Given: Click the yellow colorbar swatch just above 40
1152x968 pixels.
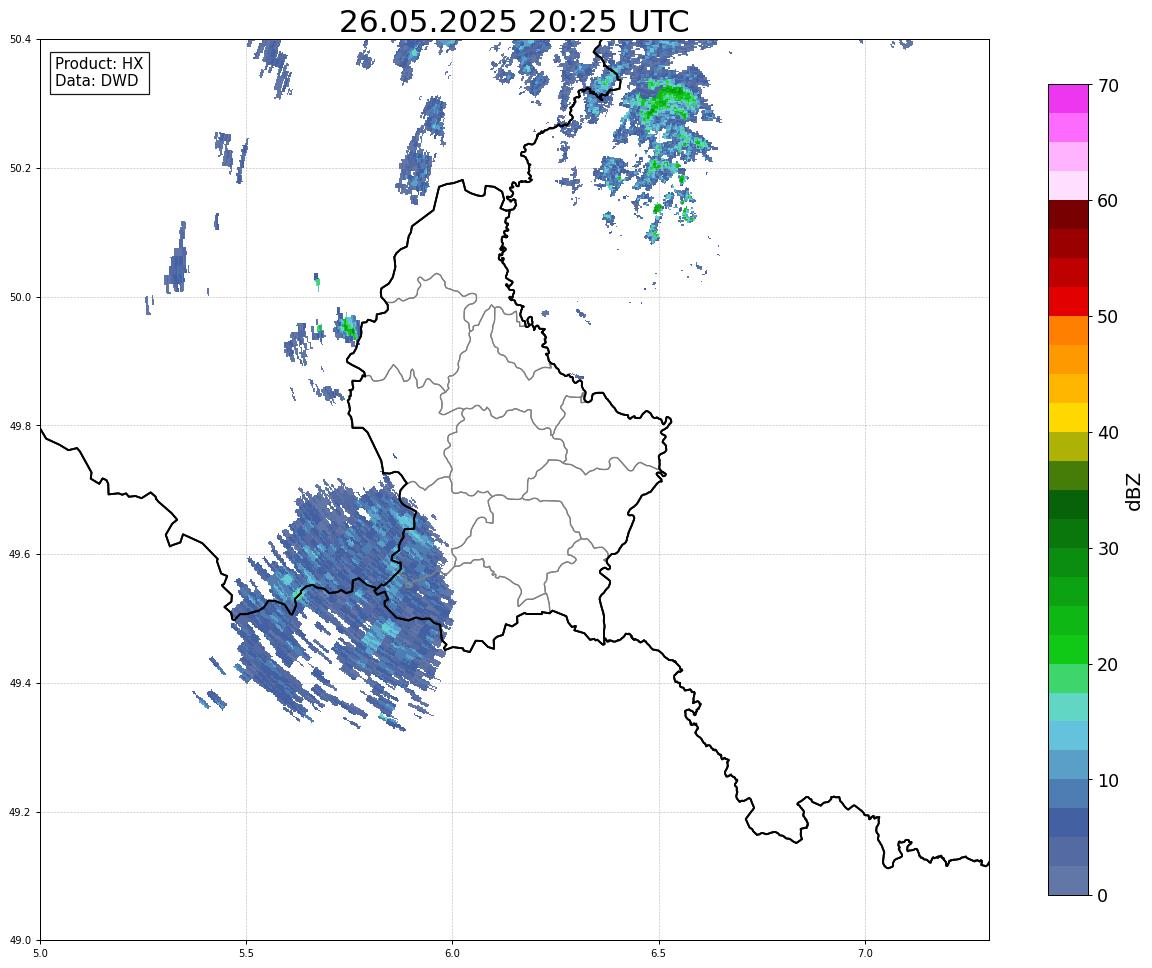Looking at the screenshot, I should click(x=1068, y=418).
